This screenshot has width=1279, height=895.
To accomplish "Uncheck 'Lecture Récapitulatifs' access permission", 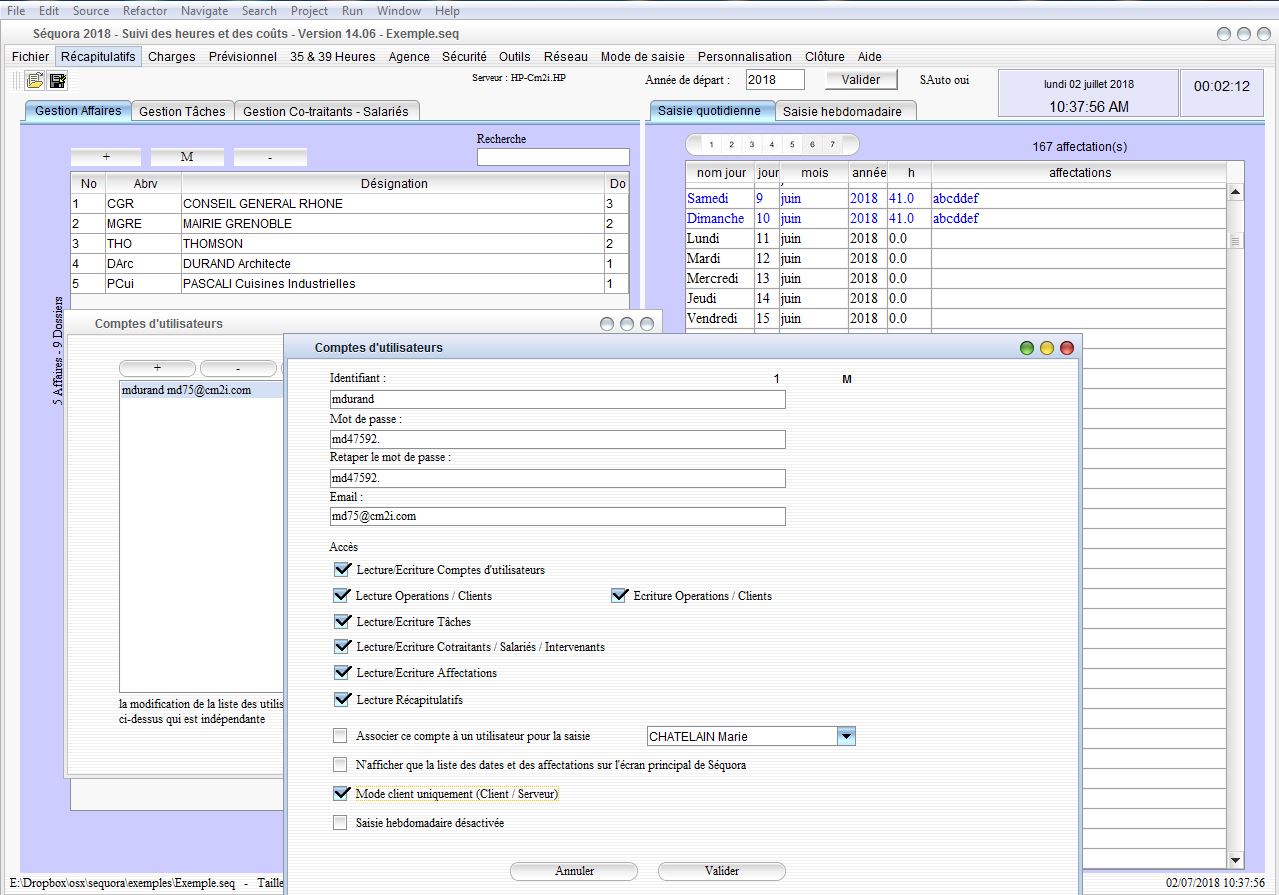I will [x=343, y=699].
